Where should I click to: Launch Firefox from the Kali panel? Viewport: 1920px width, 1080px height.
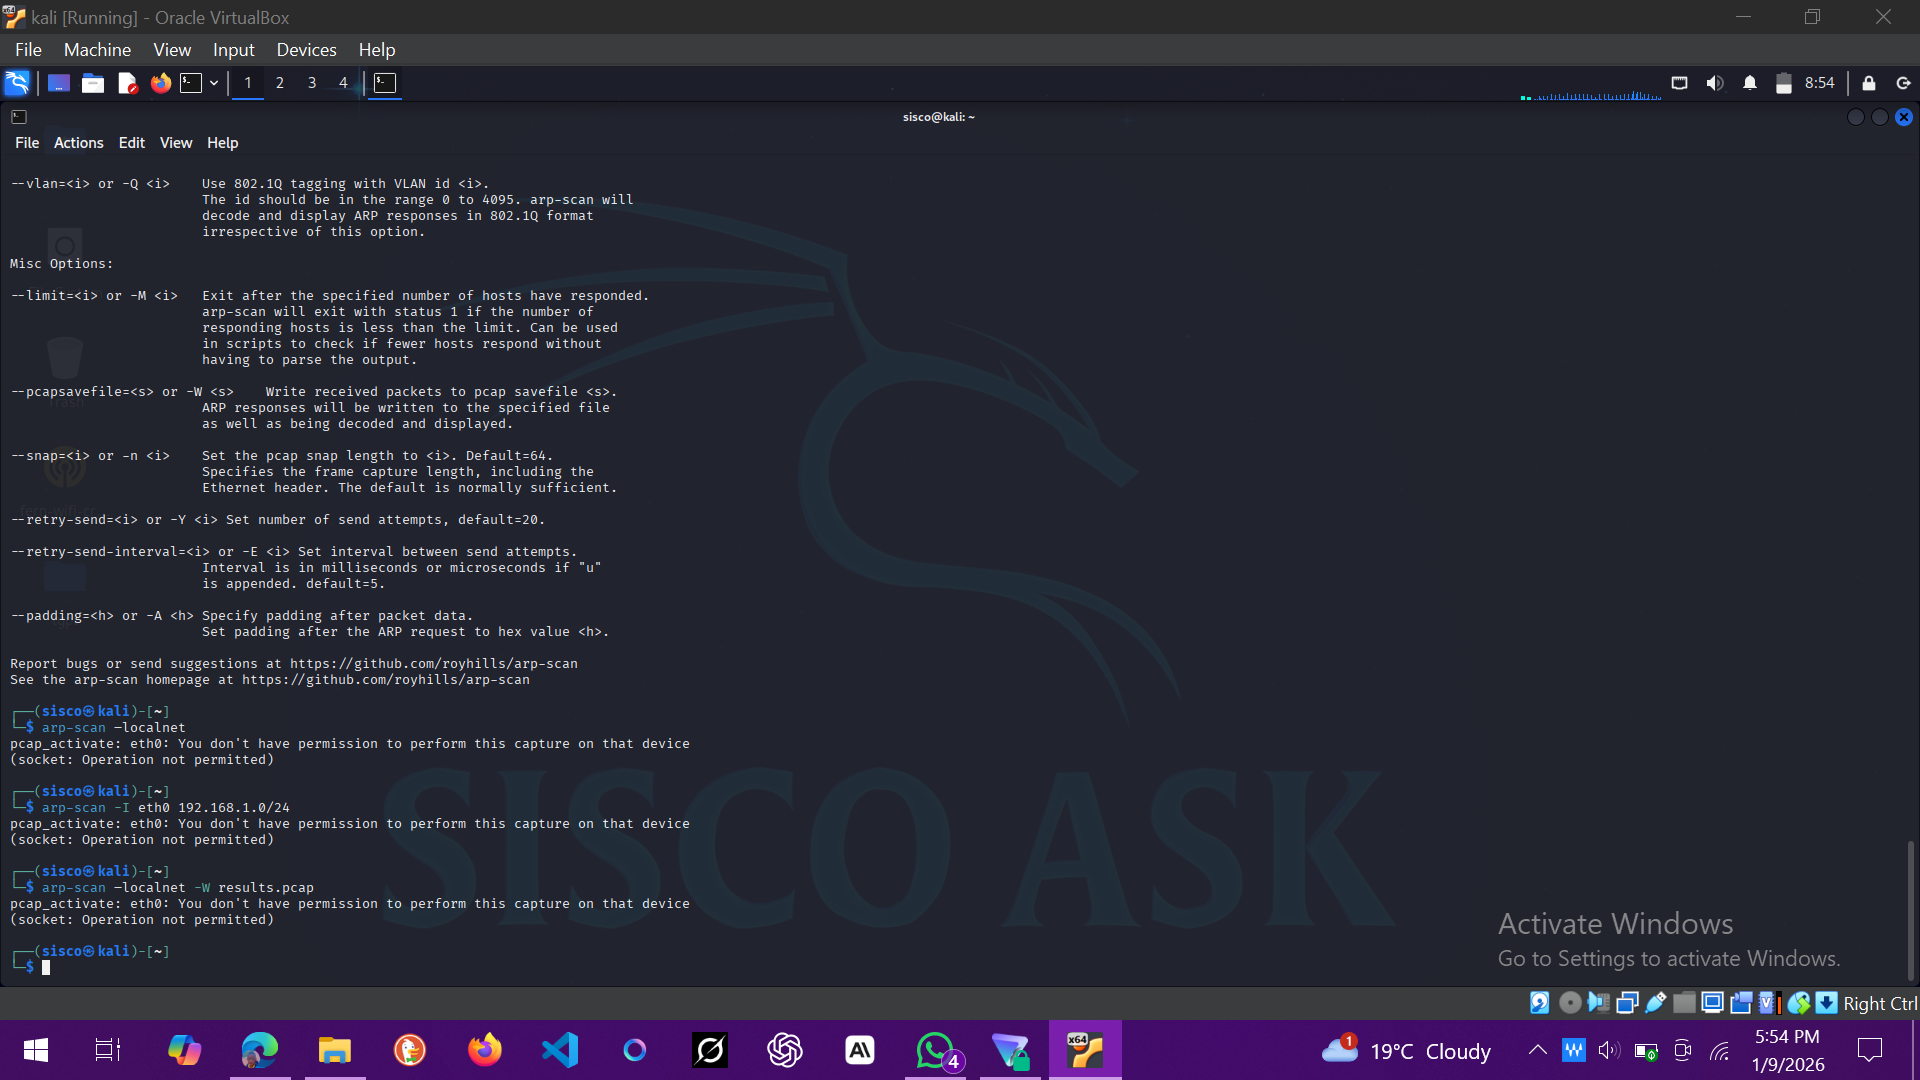[160, 83]
